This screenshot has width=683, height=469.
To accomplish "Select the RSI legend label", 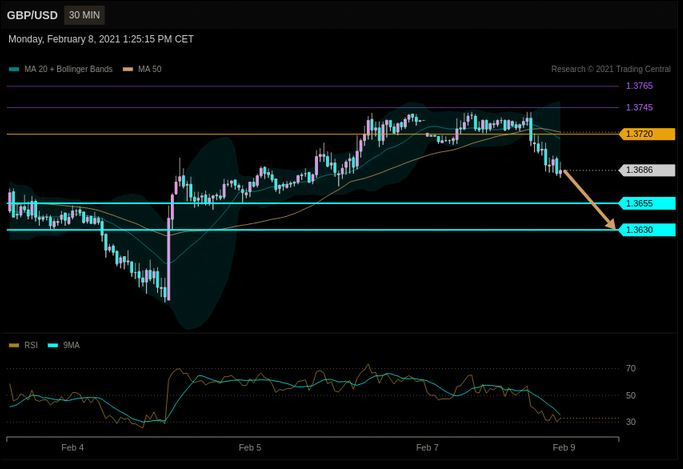I will click(31, 345).
